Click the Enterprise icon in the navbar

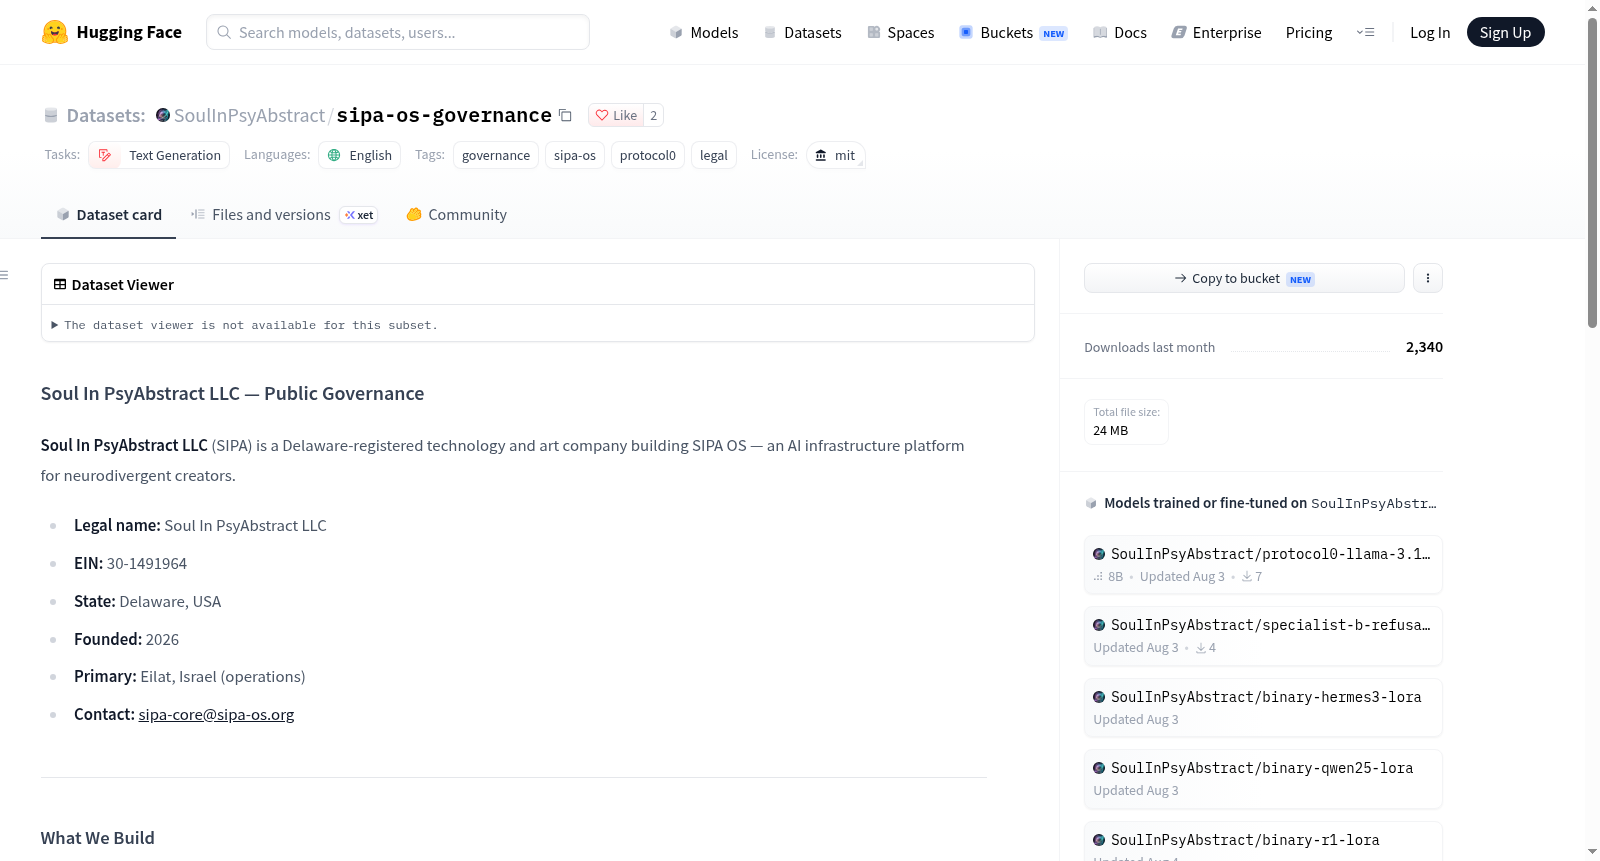click(x=1179, y=32)
